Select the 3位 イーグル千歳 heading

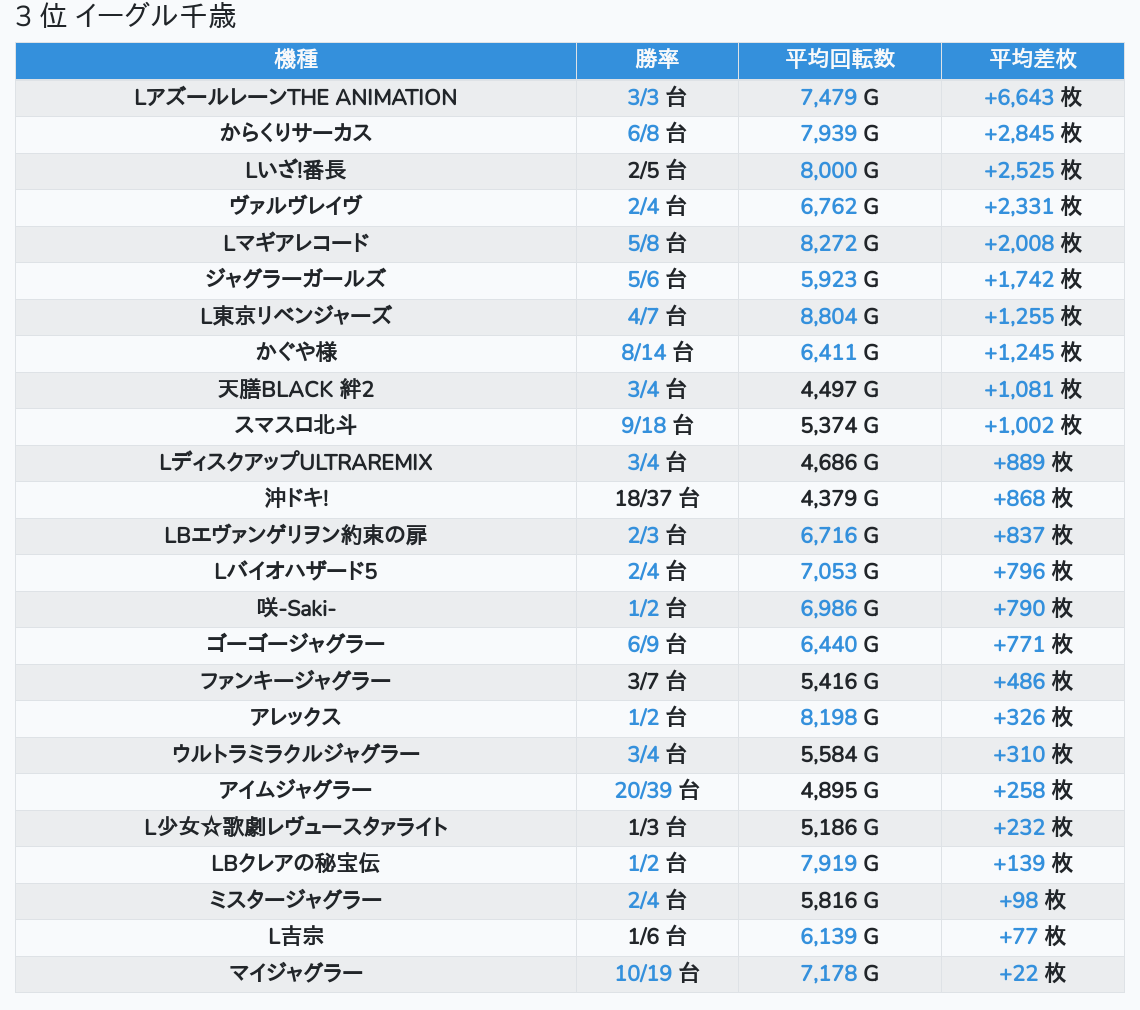coord(126,16)
